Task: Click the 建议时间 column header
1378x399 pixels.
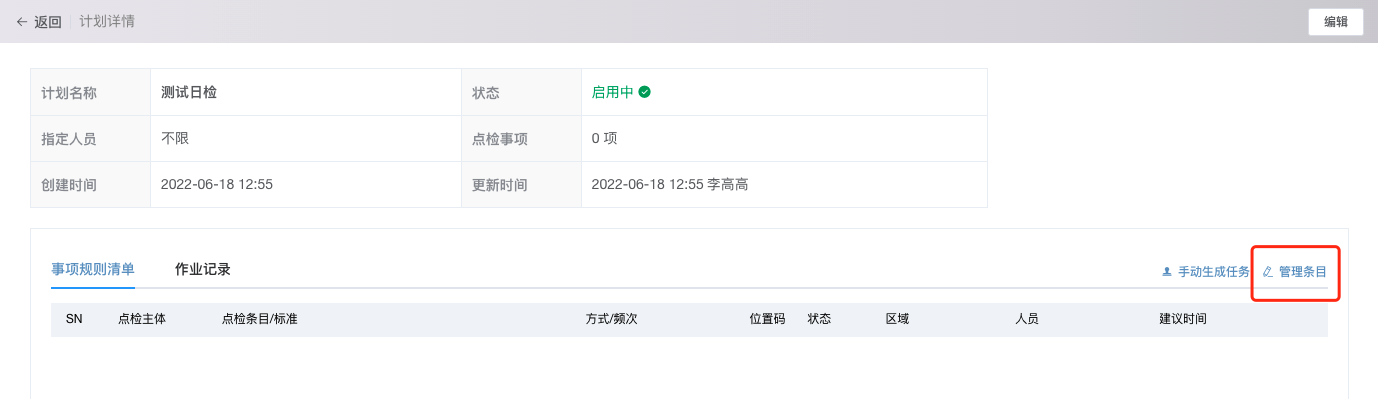Action: pyautogui.click(x=1183, y=319)
